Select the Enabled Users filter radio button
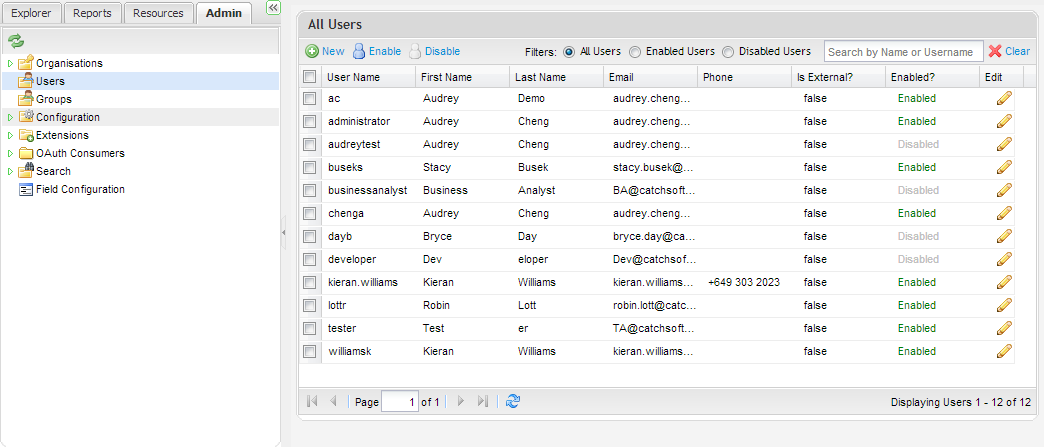 click(635, 51)
